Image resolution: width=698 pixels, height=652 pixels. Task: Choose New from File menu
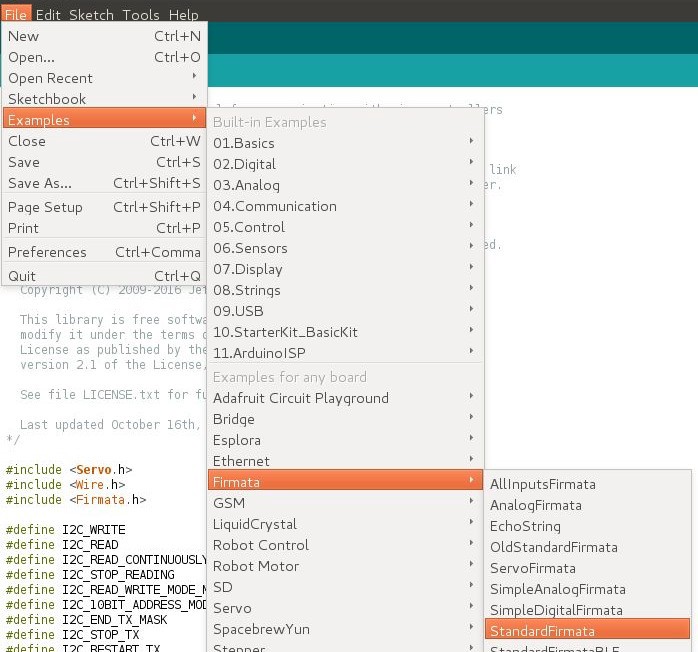click(104, 36)
